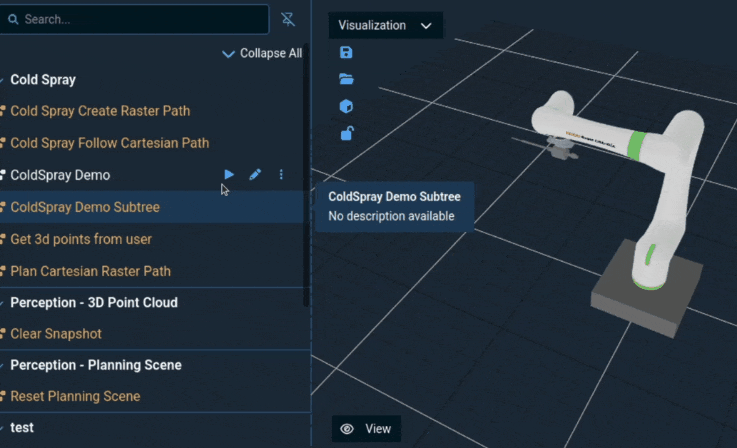Click the search magnifier icon
This screenshot has height=448, width=737.
pyautogui.click(x=13, y=19)
